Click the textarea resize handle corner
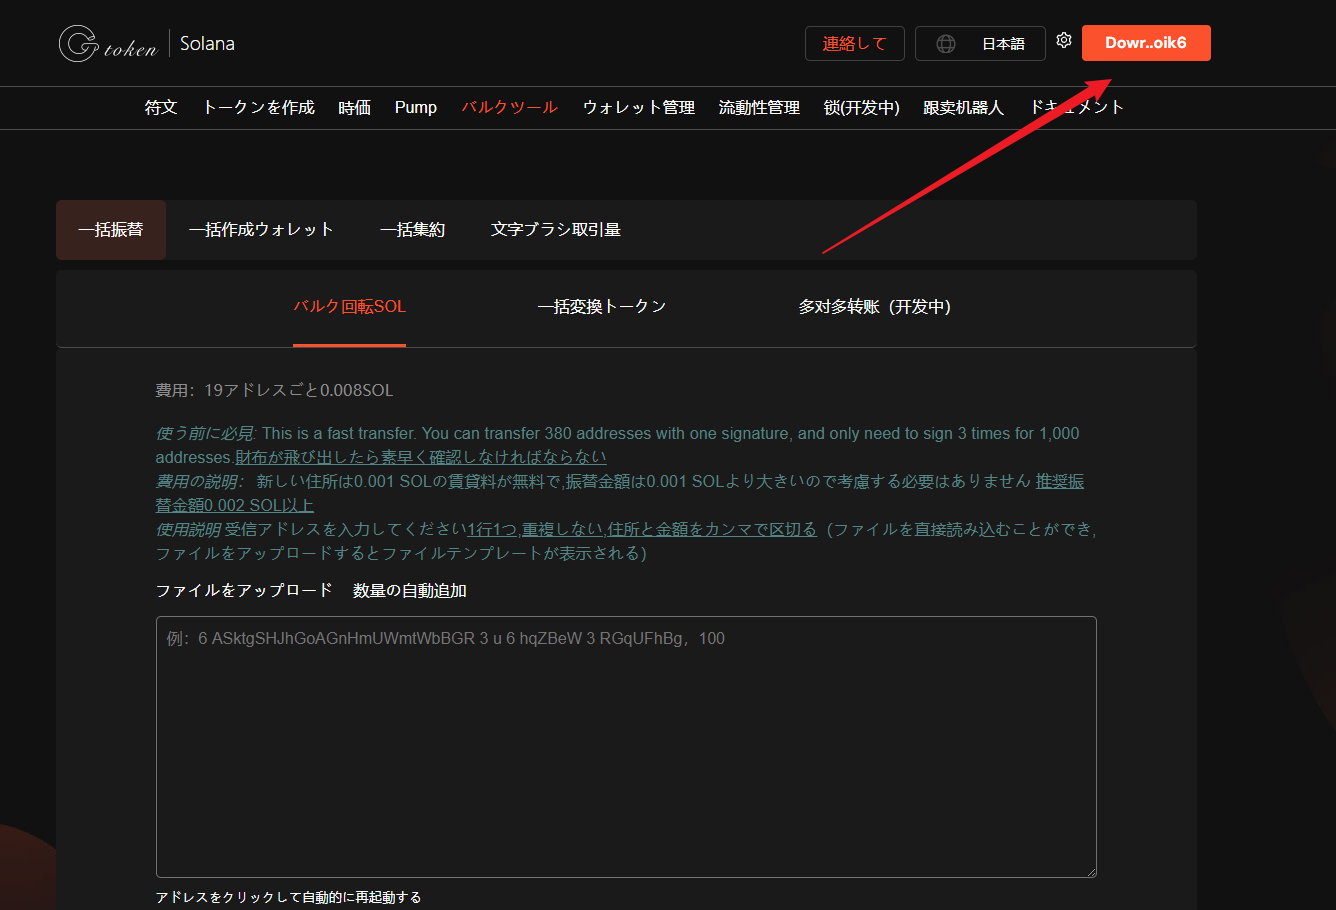Screen dimensions: 1336x910 pos(1091,872)
